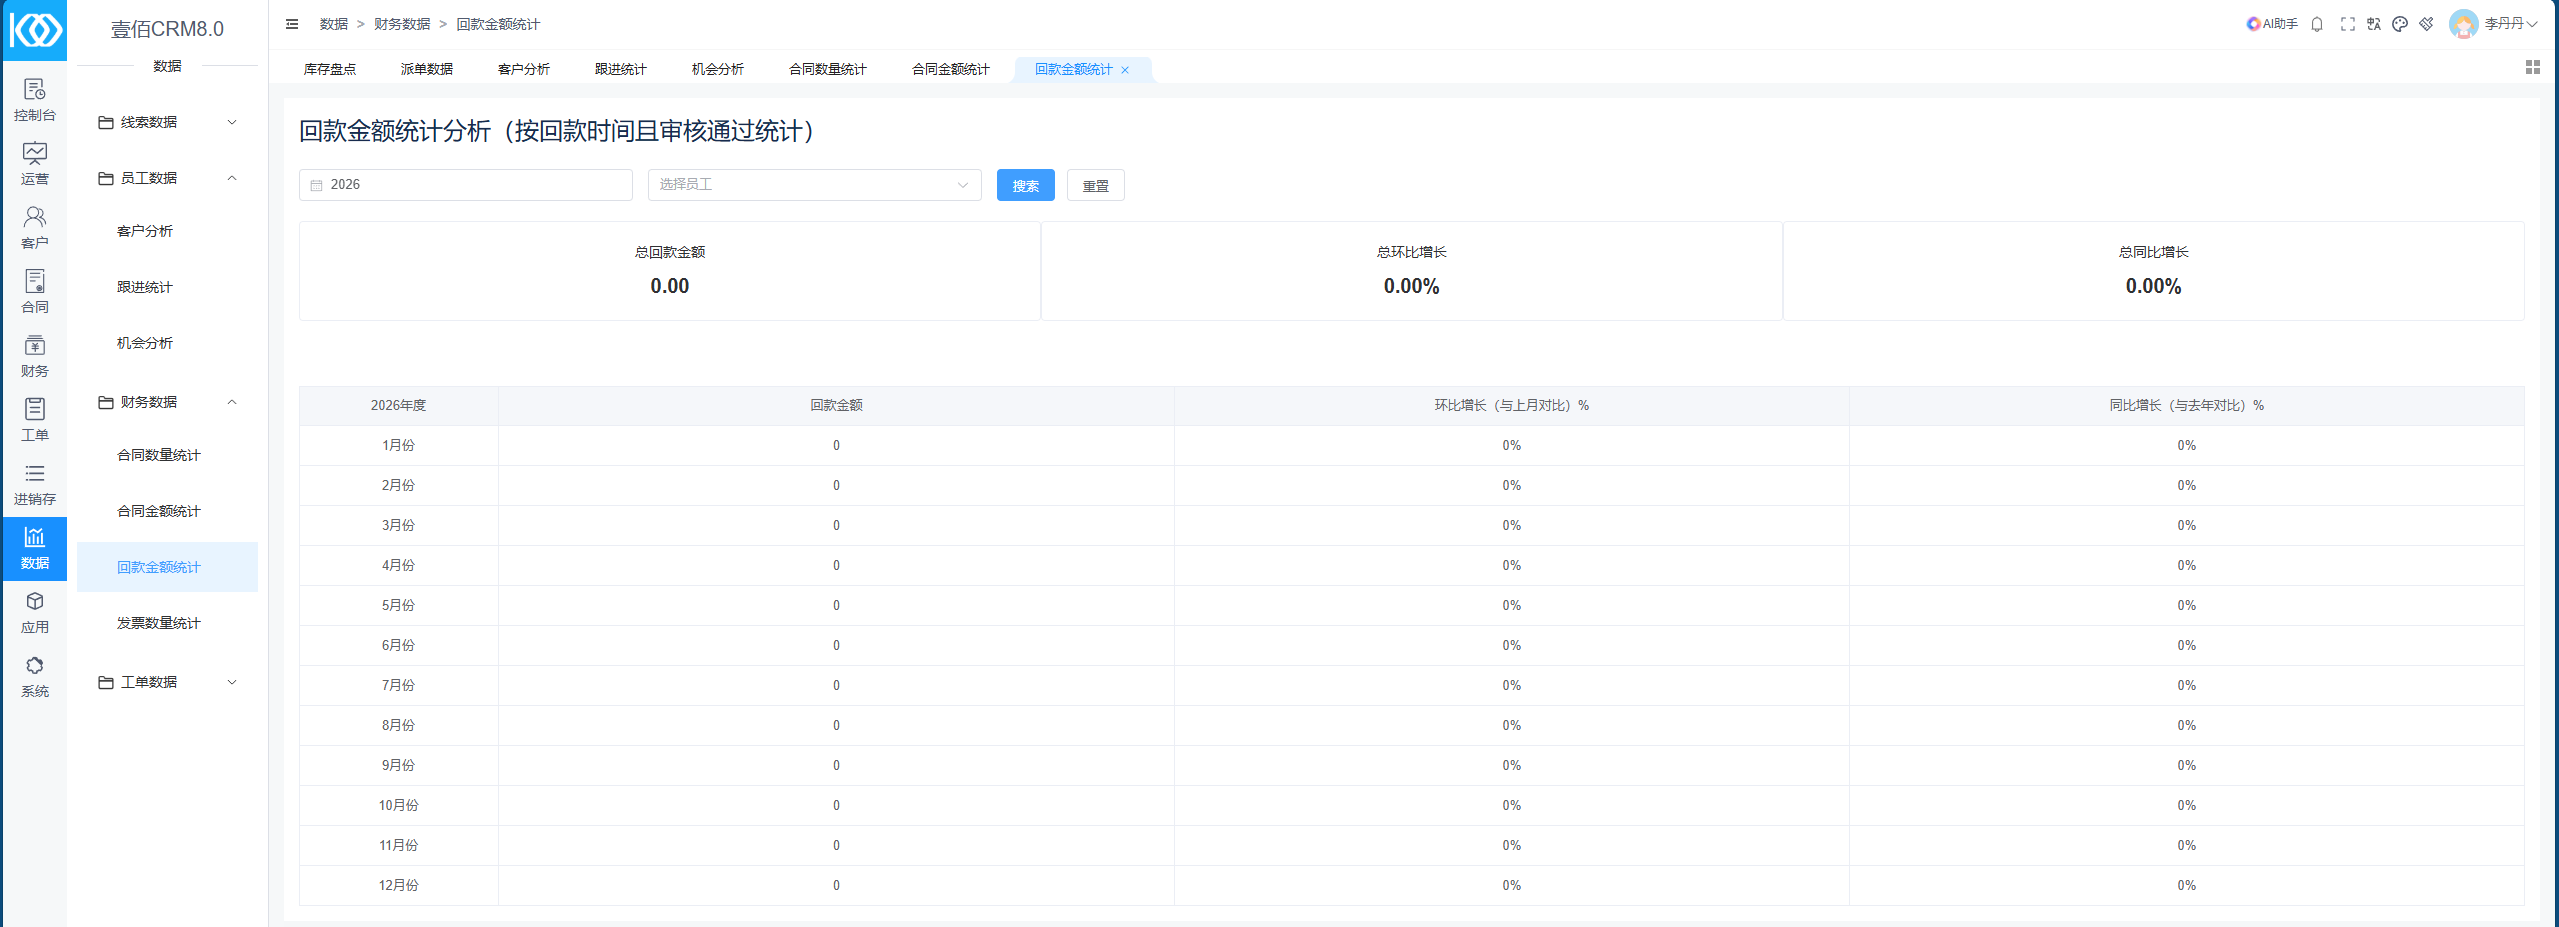Click the 壹佰CRM logo icon
The image size is (2559, 927).
point(35,30)
